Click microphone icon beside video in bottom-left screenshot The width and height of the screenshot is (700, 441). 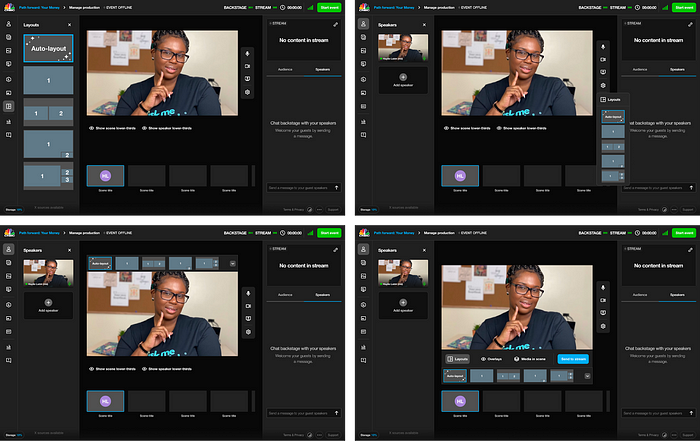(248, 293)
